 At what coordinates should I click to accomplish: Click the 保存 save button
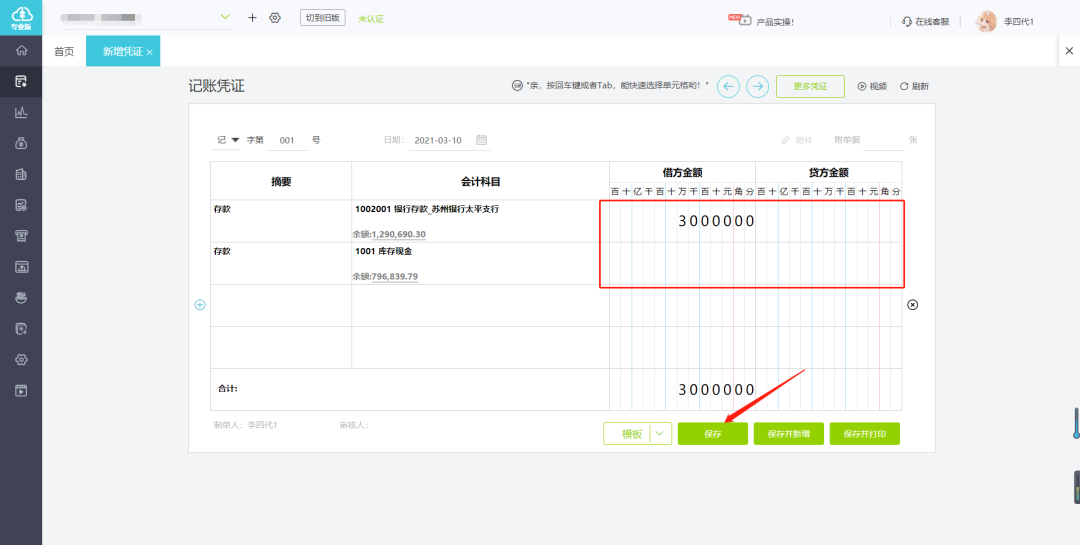pos(712,433)
